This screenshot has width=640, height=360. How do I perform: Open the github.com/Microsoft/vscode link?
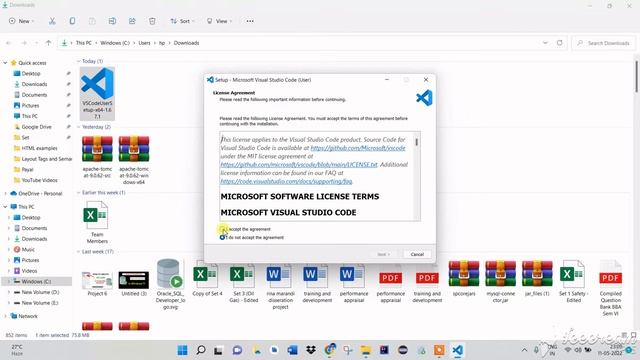(358, 148)
